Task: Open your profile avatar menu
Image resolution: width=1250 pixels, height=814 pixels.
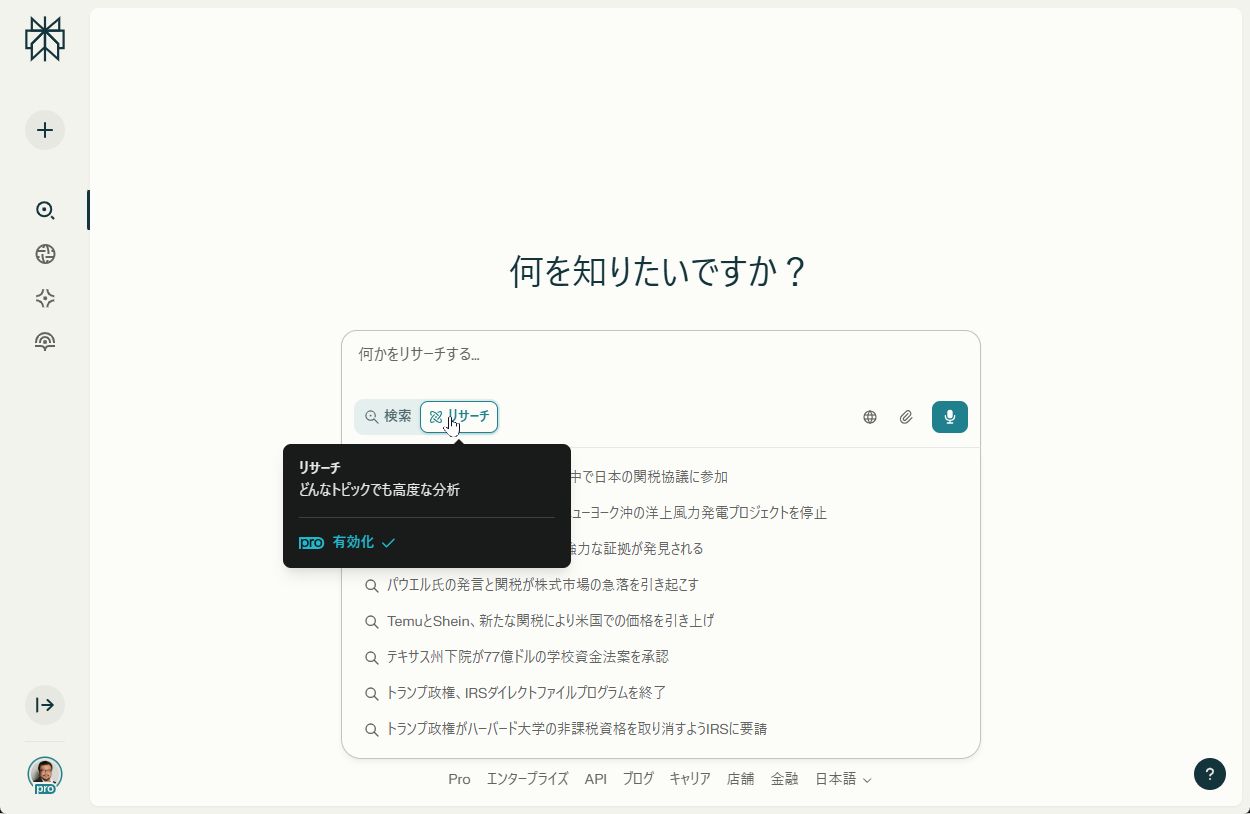Action: tap(45, 774)
